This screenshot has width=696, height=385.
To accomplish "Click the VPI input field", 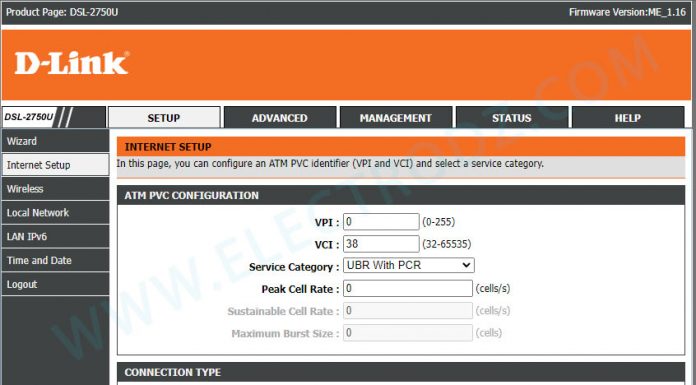I will [x=381, y=222].
